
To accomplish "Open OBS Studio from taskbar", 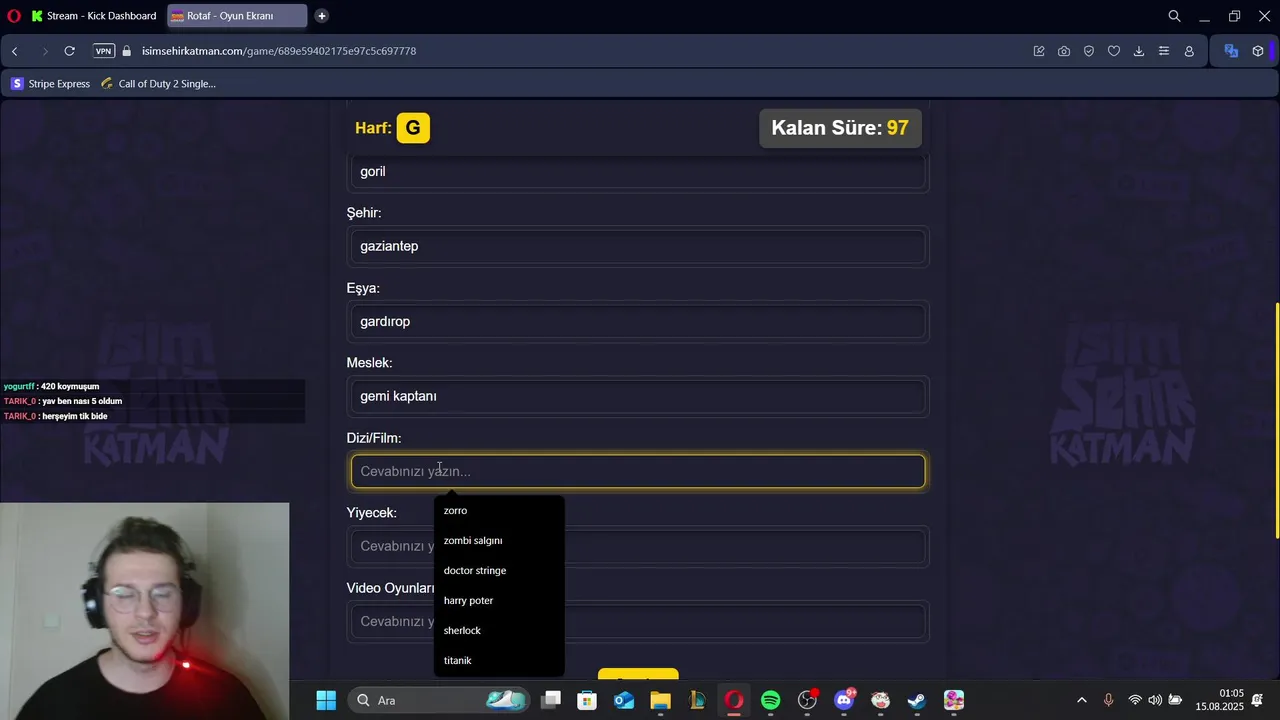I will (807, 700).
